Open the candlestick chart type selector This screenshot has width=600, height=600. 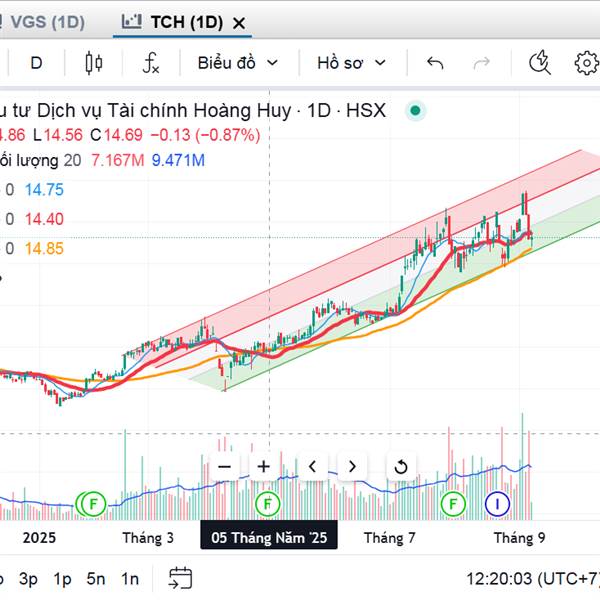pyautogui.click(x=95, y=63)
